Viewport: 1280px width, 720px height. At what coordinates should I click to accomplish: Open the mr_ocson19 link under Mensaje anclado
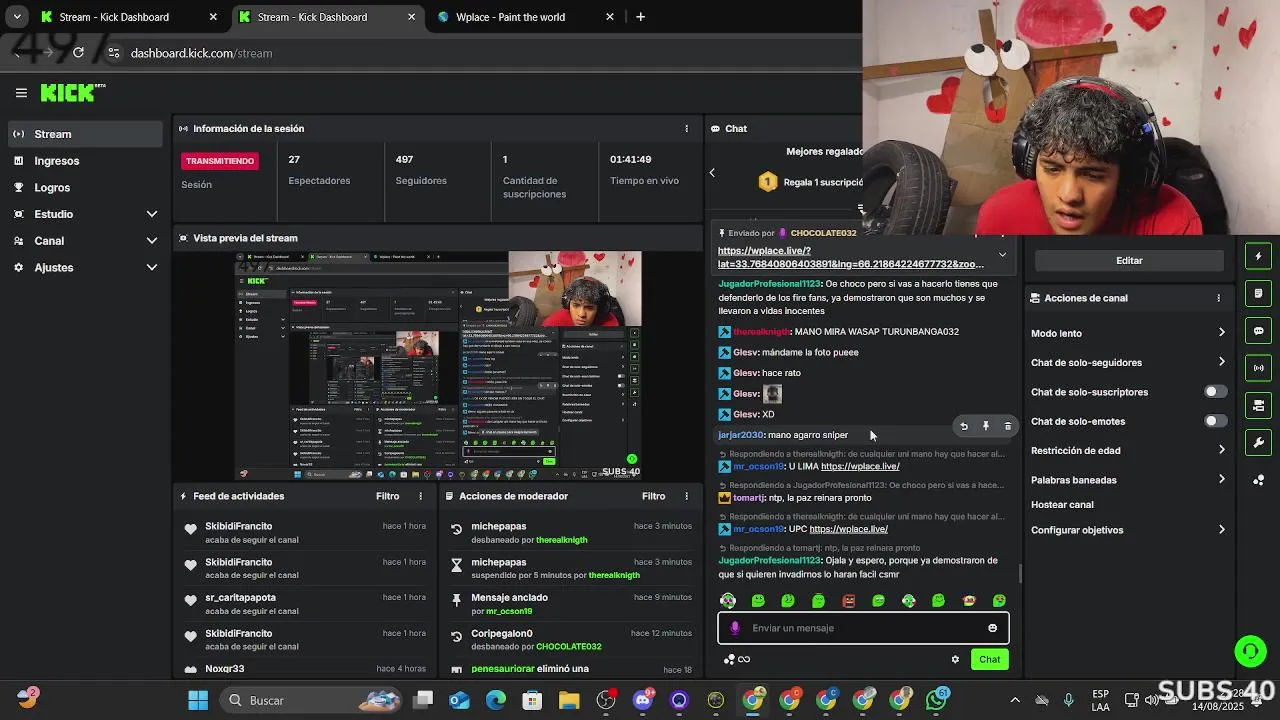509,611
